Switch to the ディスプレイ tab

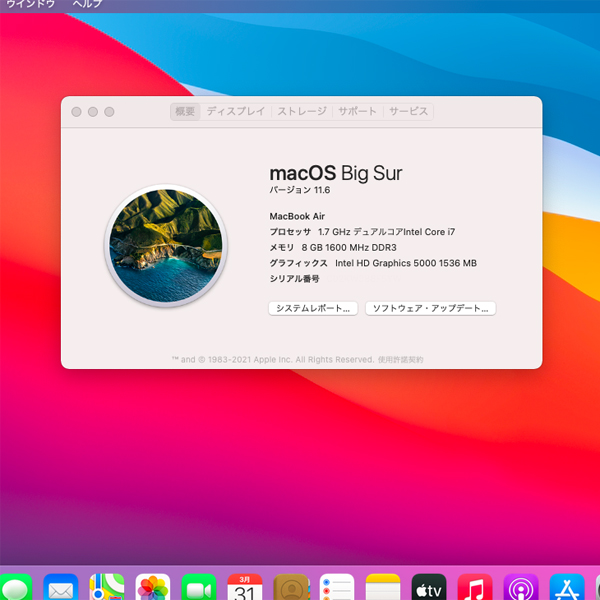236,112
